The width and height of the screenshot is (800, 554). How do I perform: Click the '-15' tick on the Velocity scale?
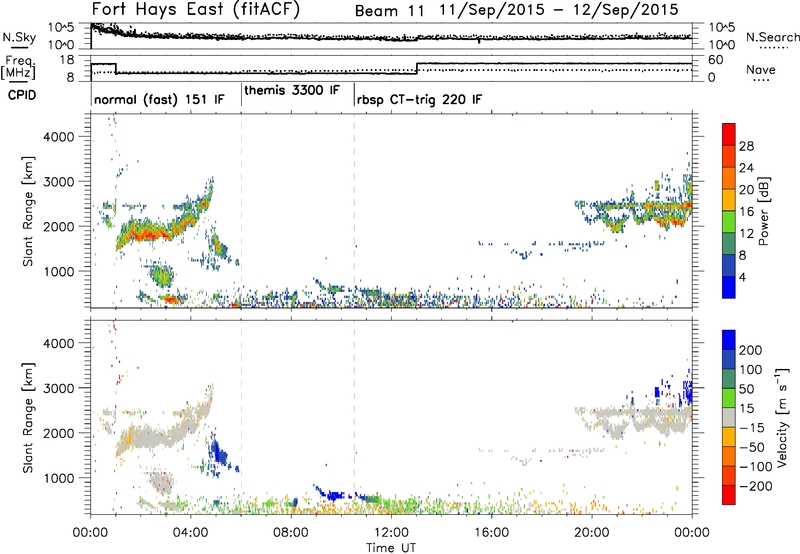coord(752,427)
